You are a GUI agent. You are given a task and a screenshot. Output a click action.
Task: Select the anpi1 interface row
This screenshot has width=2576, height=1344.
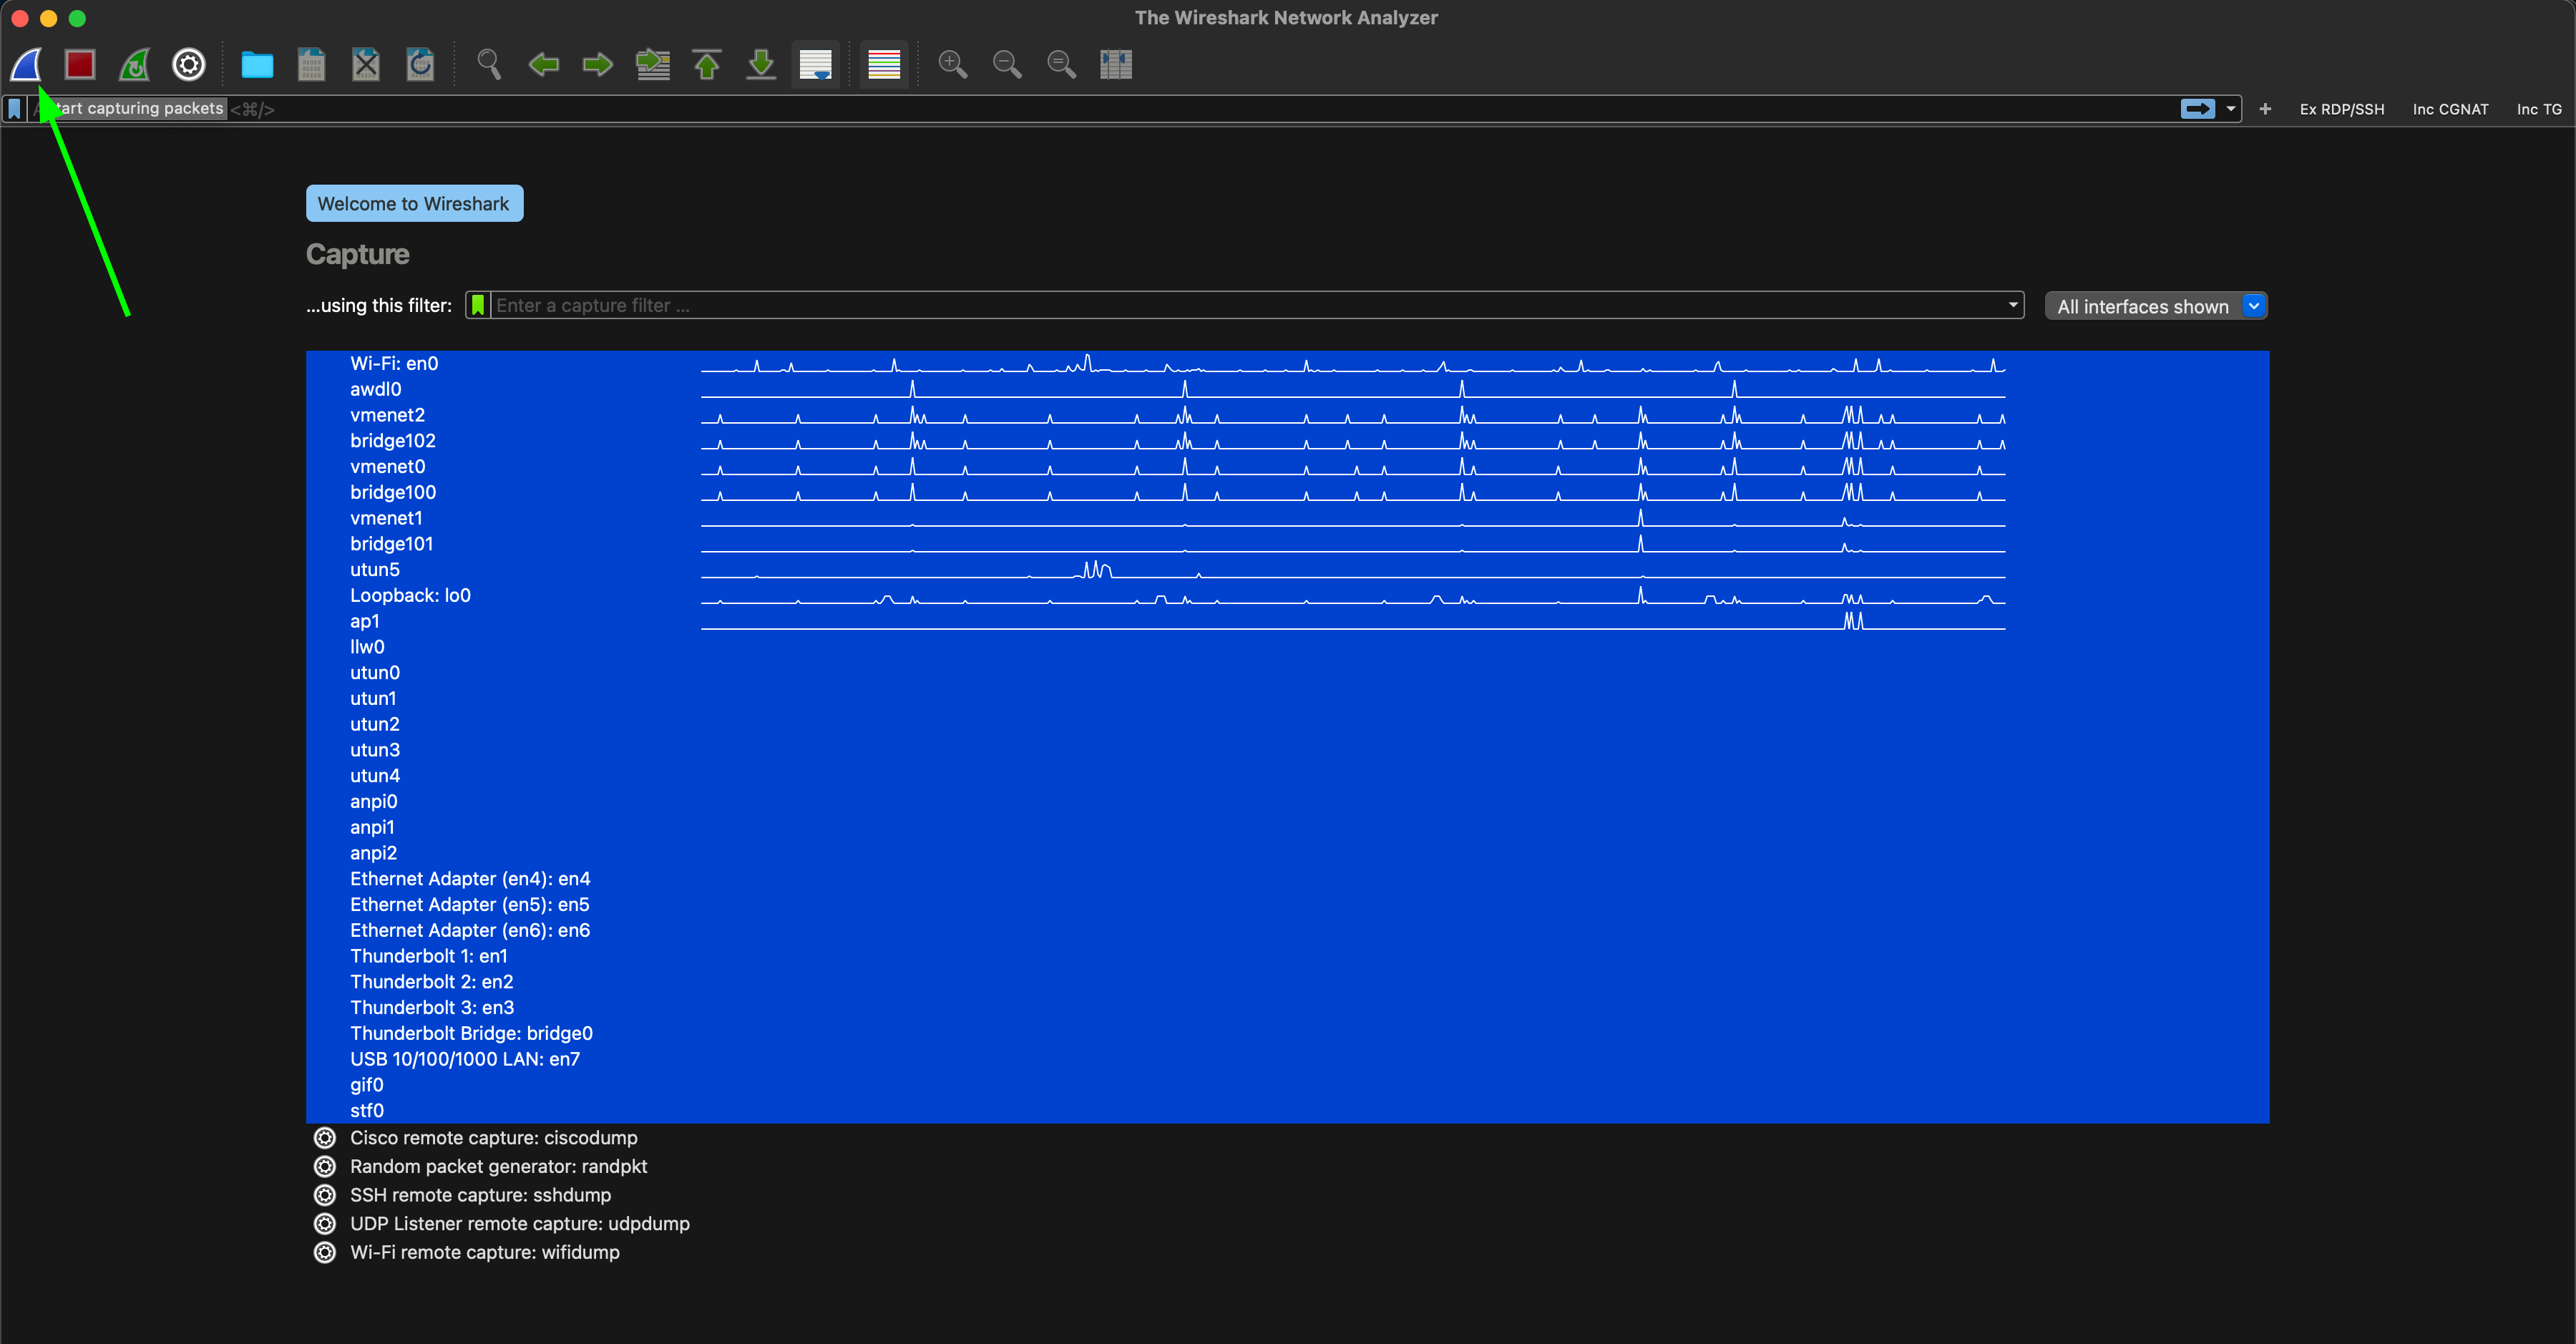[1287, 828]
